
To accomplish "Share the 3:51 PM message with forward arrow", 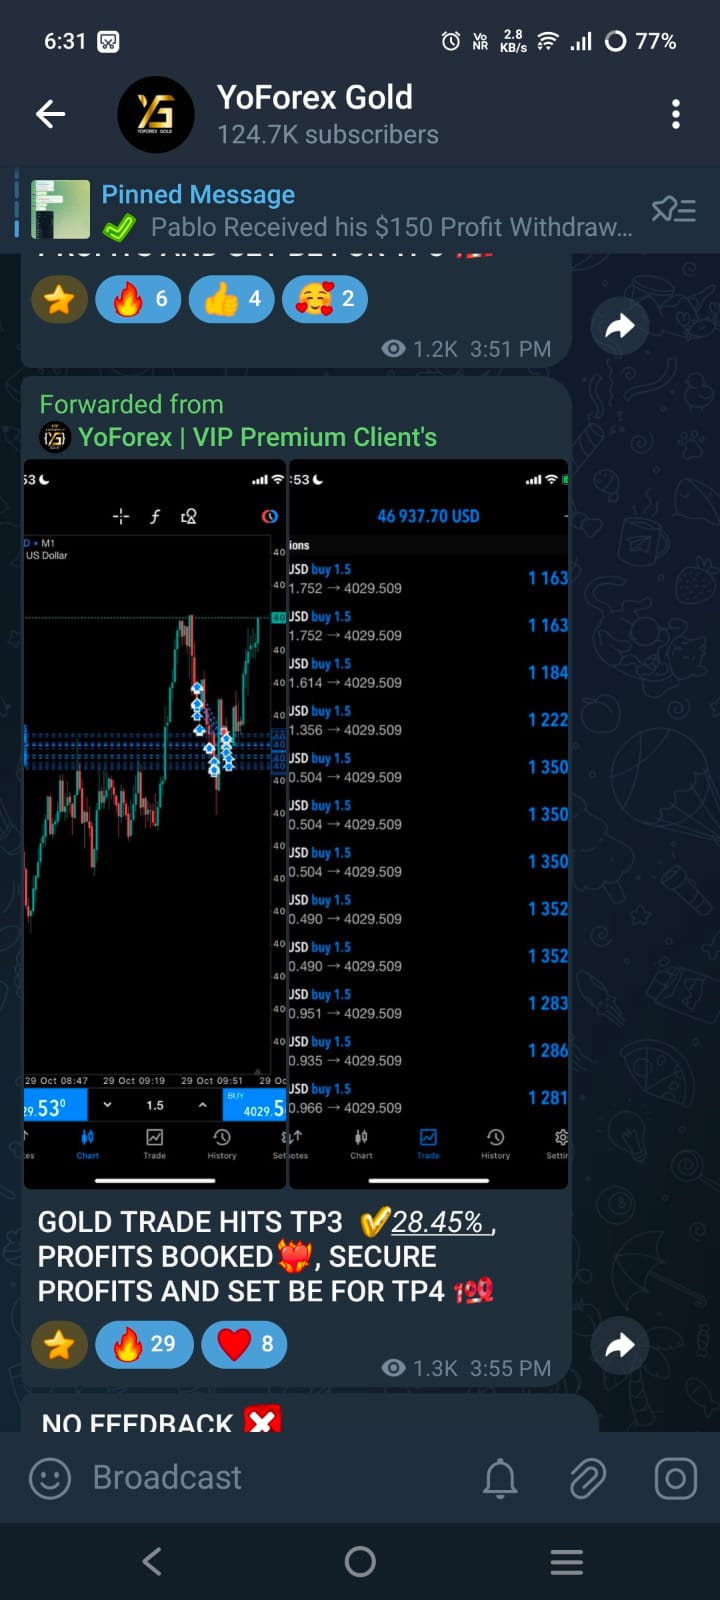I will (619, 326).
